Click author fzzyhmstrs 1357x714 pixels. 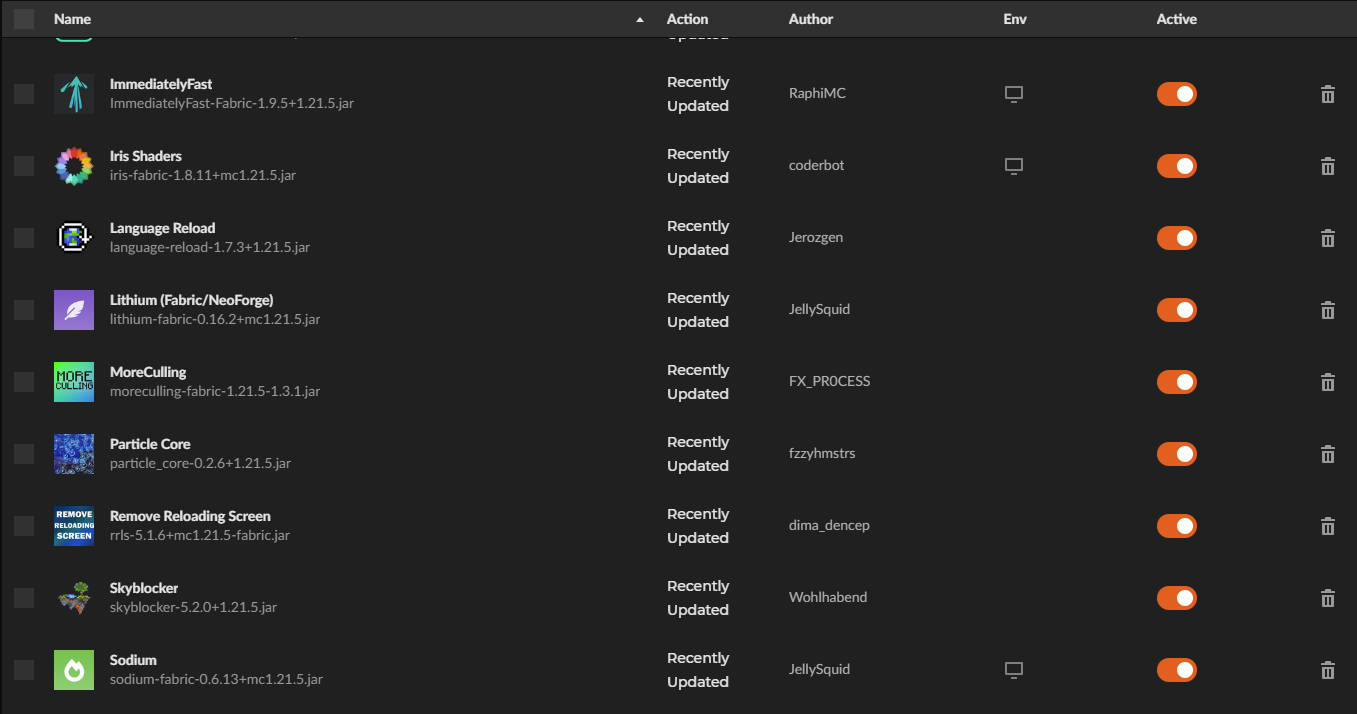pyautogui.click(x=822, y=453)
